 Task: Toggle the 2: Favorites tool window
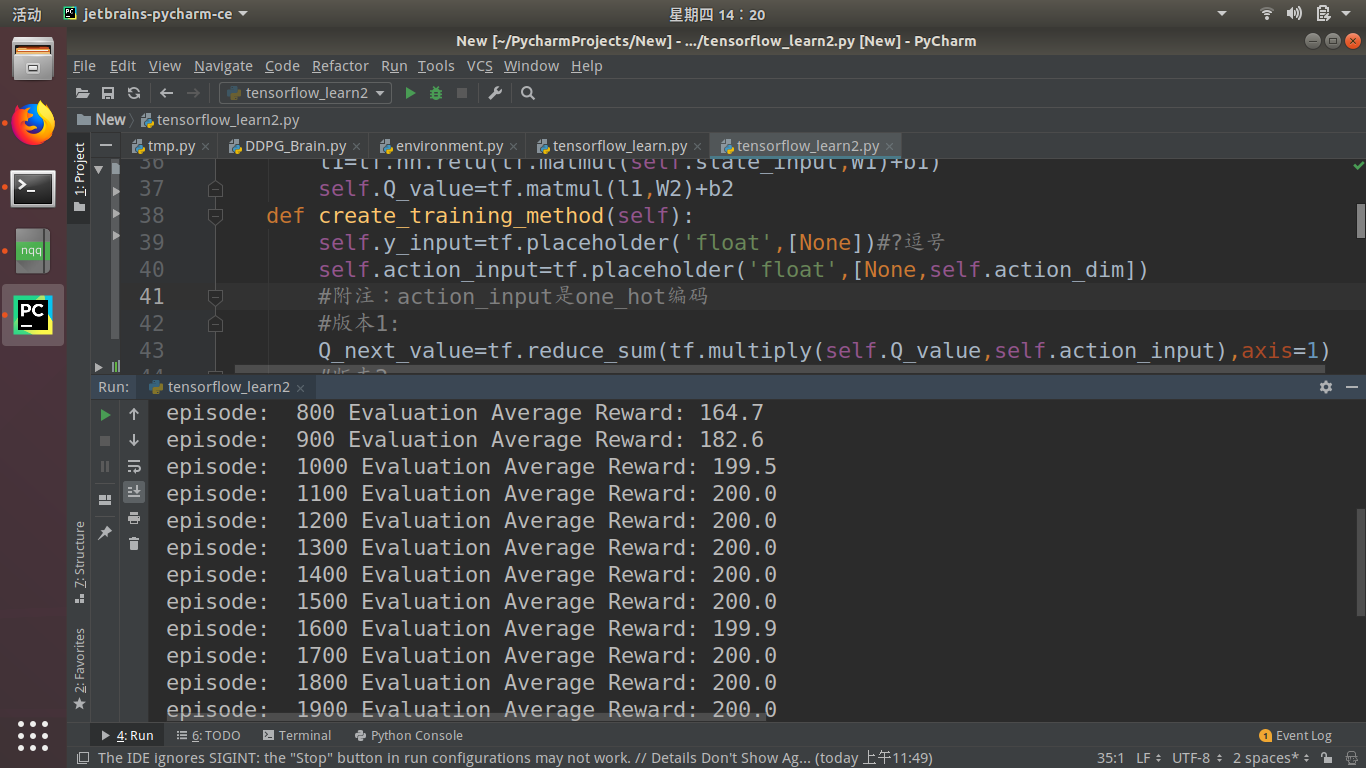tap(80, 668)
